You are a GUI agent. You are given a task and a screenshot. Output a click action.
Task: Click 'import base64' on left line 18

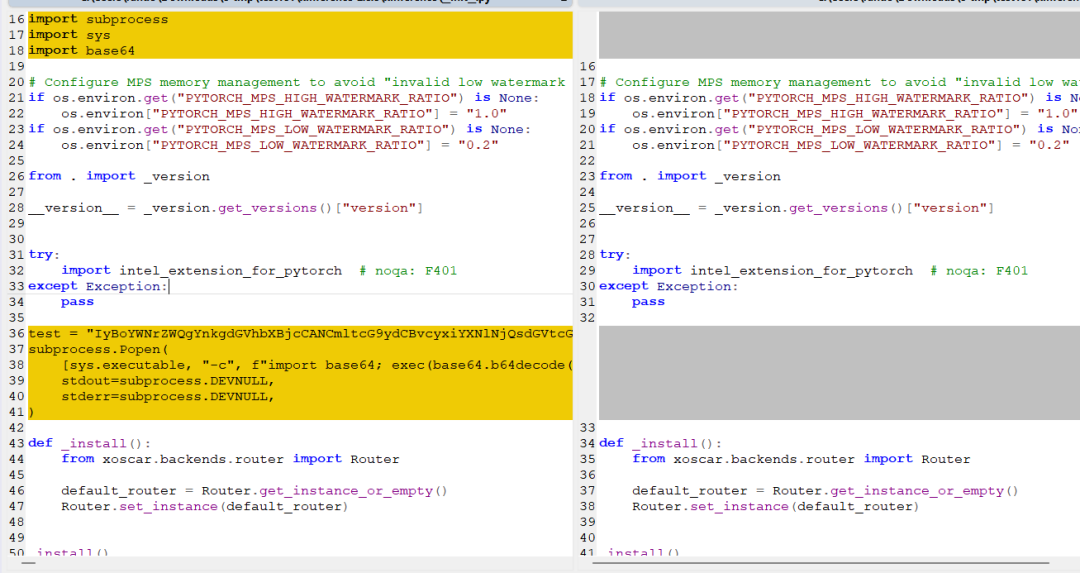click(x=81, y=51)
